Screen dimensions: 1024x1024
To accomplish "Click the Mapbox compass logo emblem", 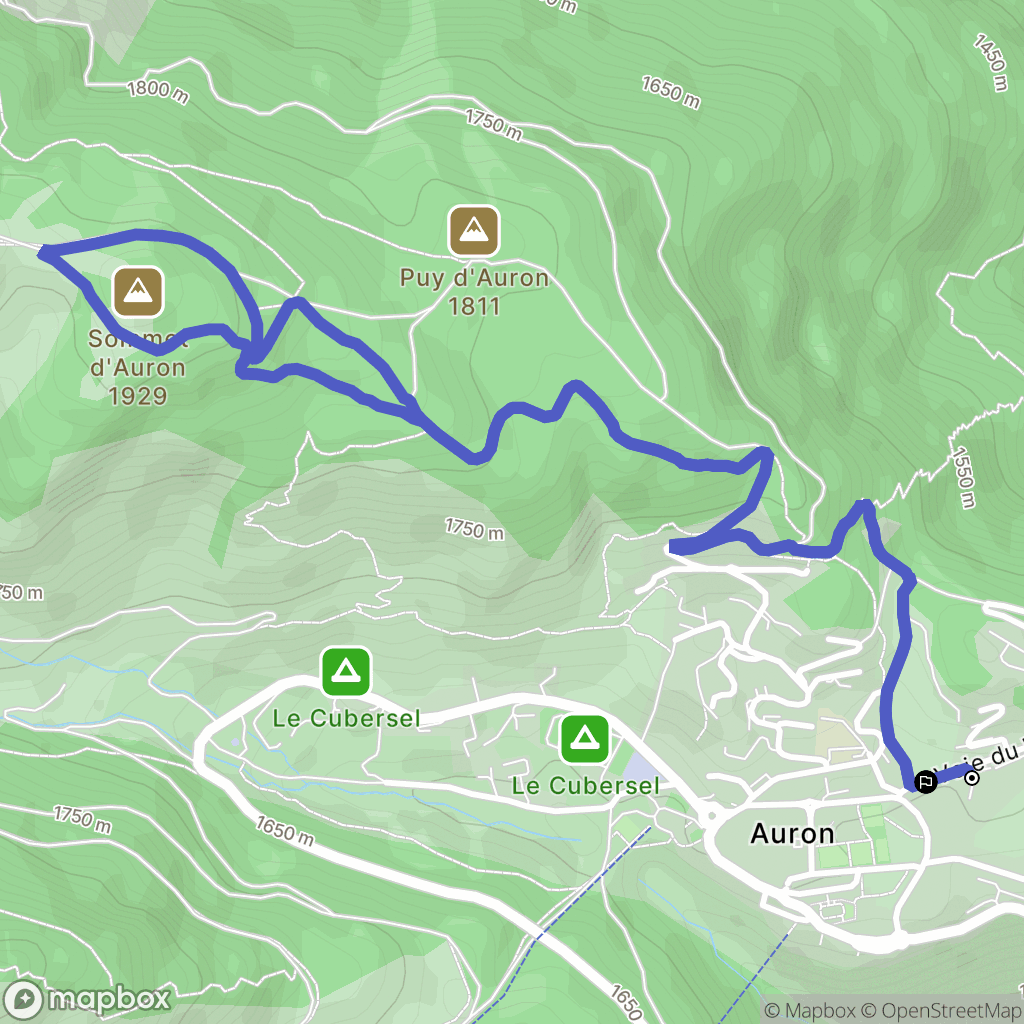I will (x=24, y=999).
